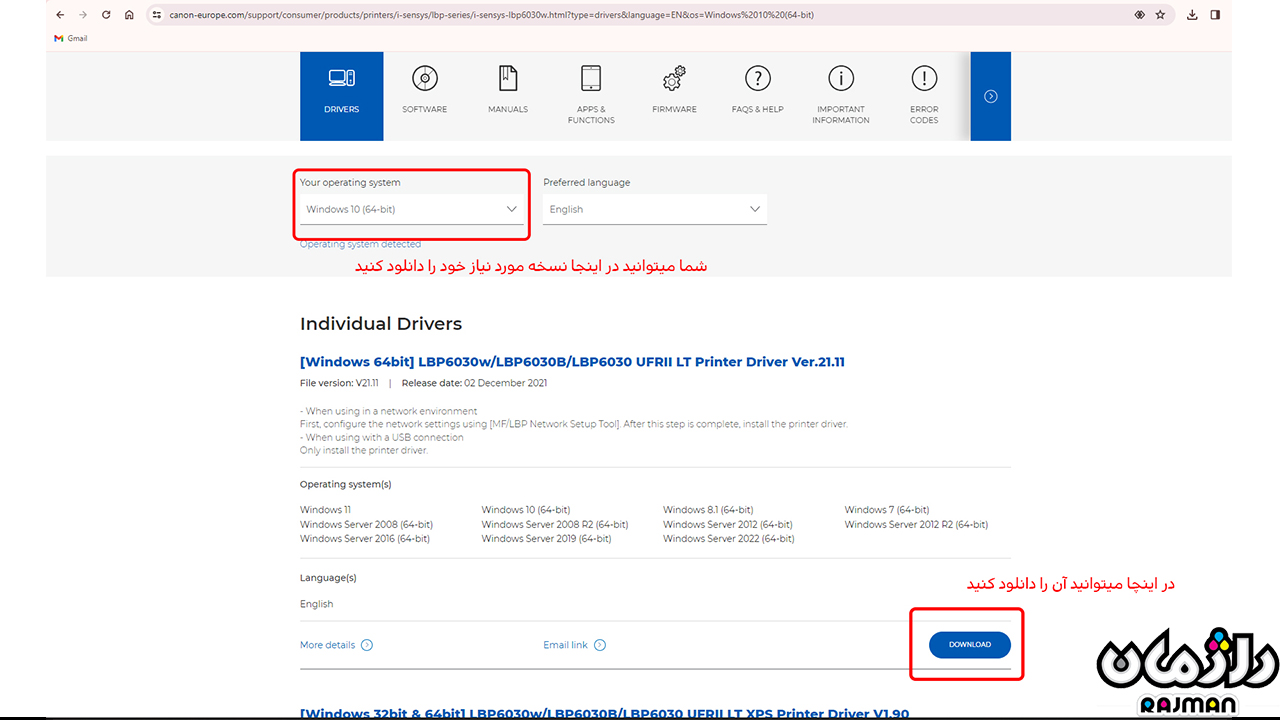This screenshot has width=1280, height=720.
Task: Click 'Windows 7 (64-bit)' text
Action: pos(887,510)
